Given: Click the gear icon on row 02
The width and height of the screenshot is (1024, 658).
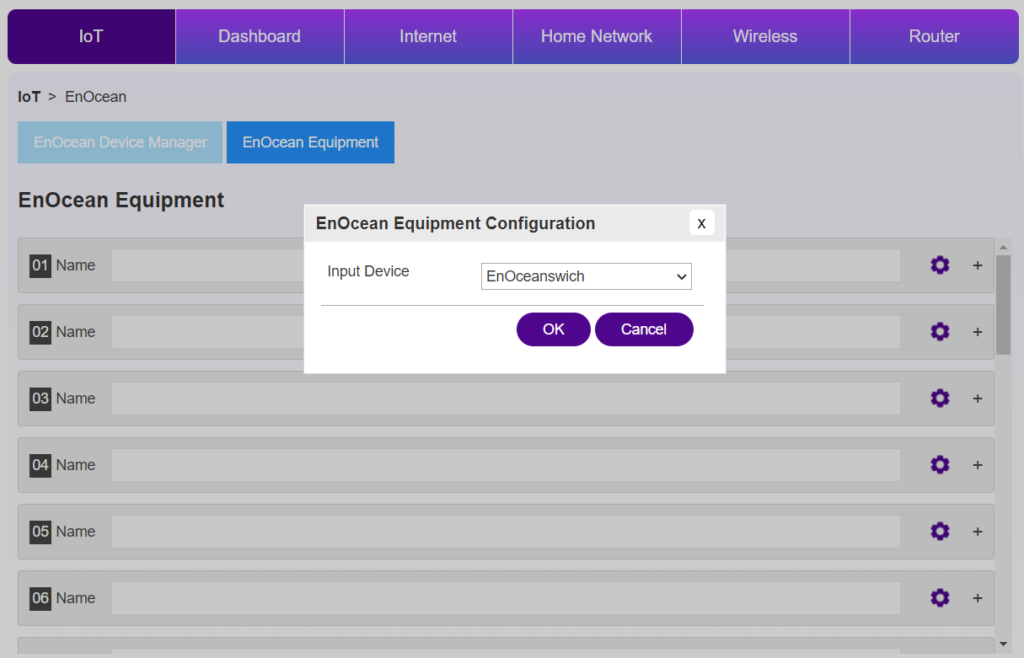Looking at the screenshot, I should click(x=939, y=332).
